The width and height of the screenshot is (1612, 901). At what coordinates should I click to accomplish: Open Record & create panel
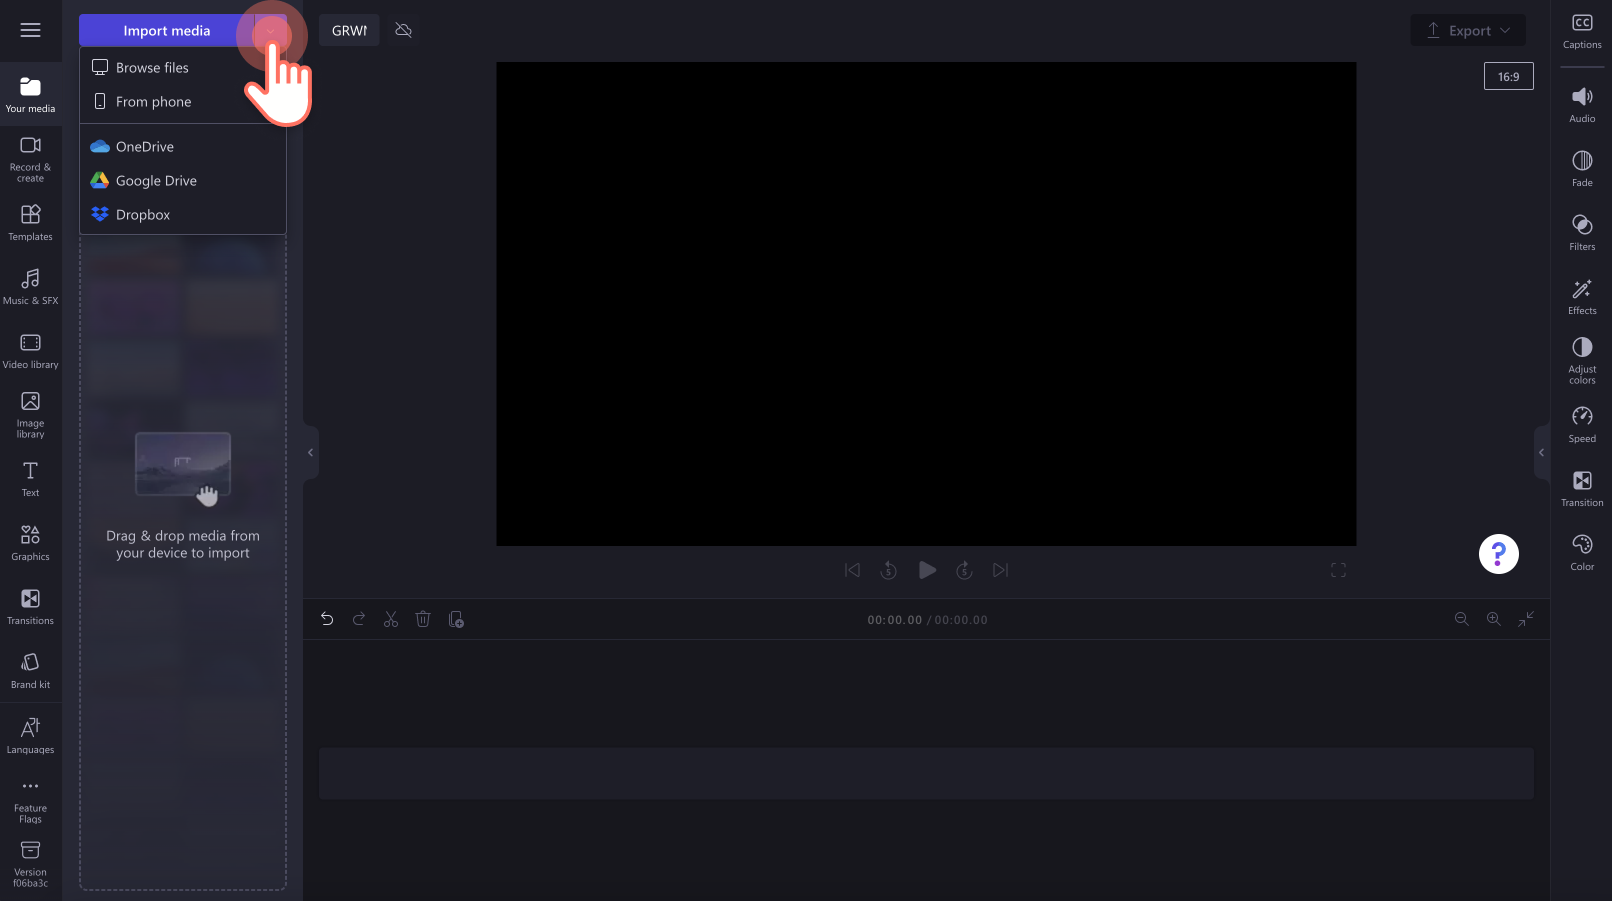(30, 159)
